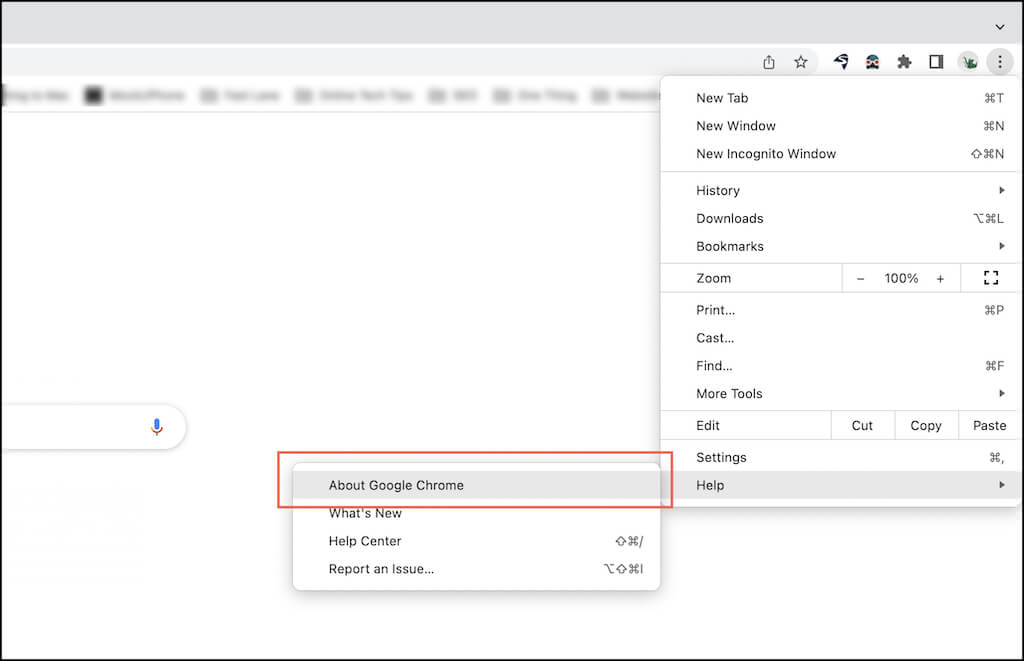
Task: Increase zoom with the plus button
Action: [940, 279]
